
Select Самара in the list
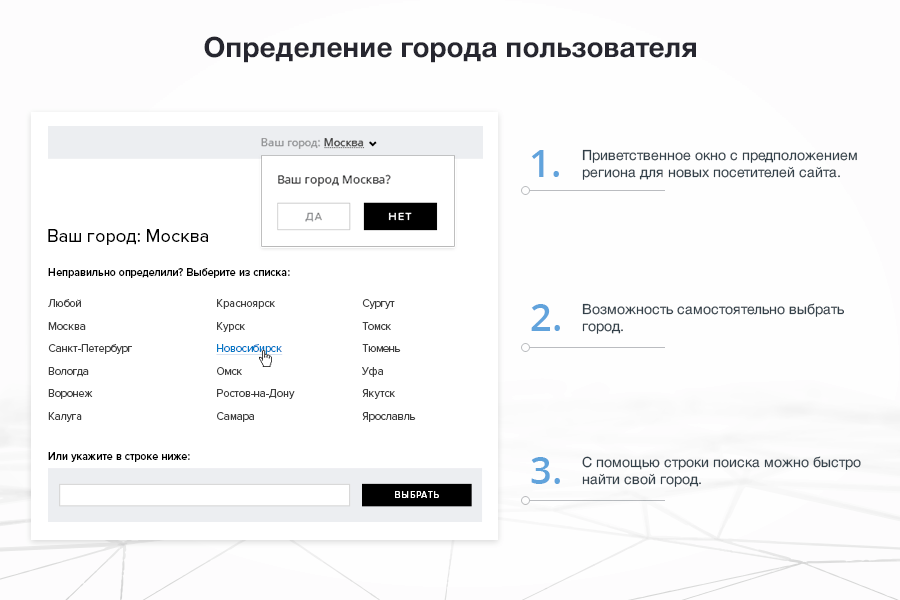coord(236,416)
